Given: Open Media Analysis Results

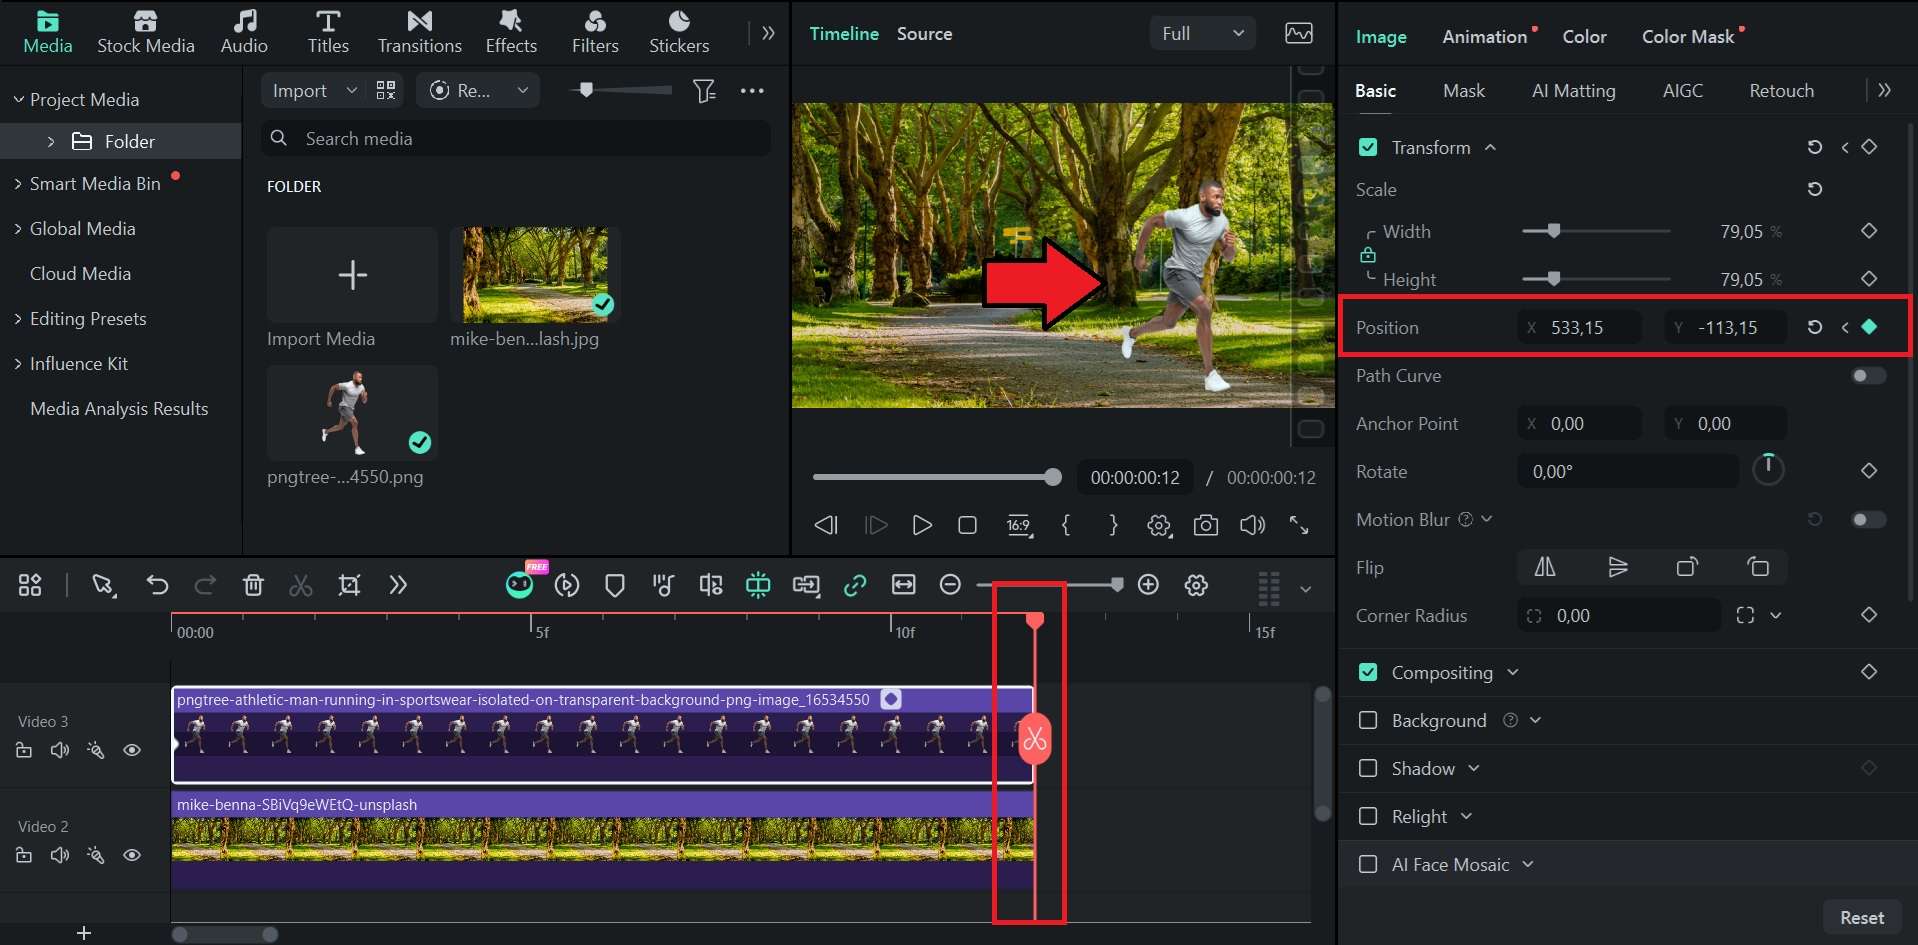Looking at the screenshot, I should pyautogui.click(x=119, y=409).
